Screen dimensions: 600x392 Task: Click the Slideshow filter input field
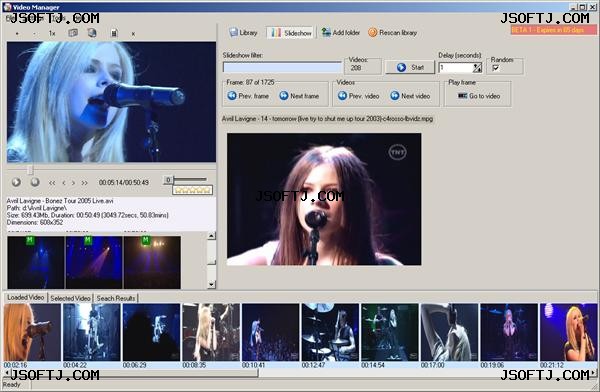coord(282,67)
